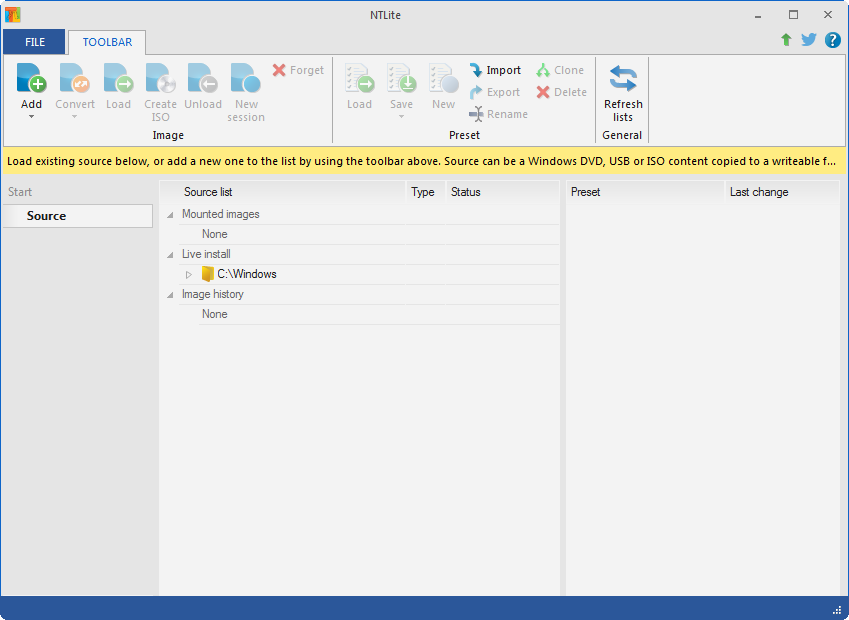This screenshot has height=620, width=849.
Task: Click the New session icon
Action: (x=246, y=78)
